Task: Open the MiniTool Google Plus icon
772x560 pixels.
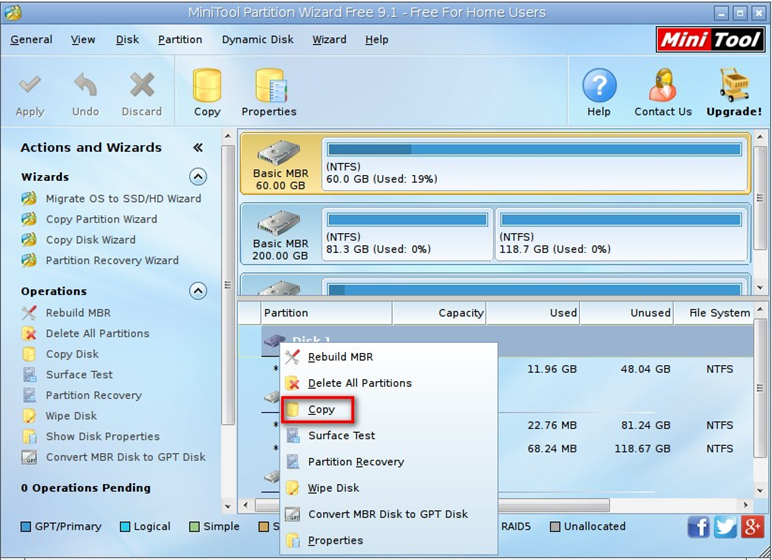Action: pos(752,527)
